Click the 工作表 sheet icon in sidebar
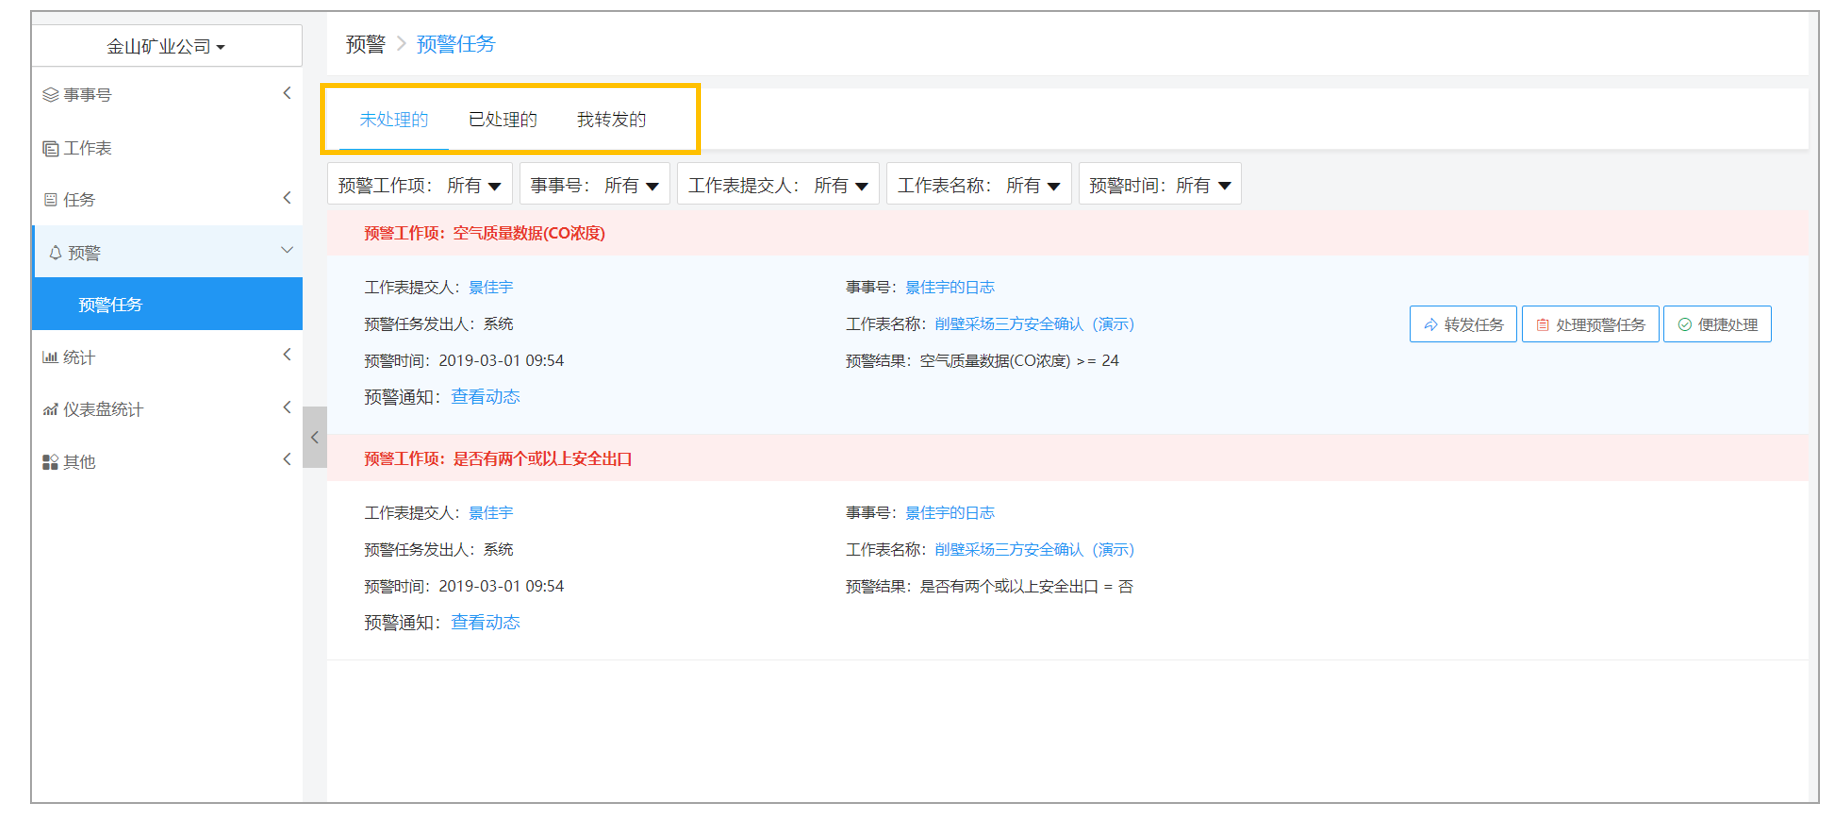Viewport: 1832px width, 822px height. [50, 148]
